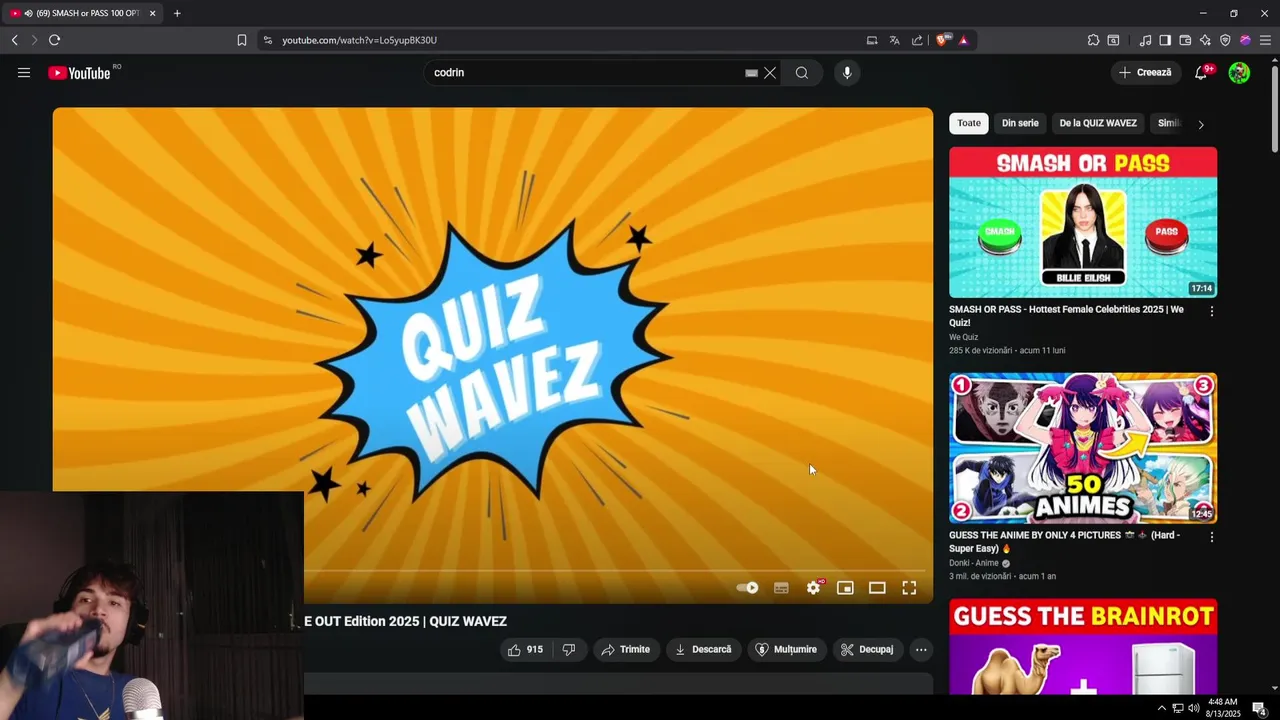1280x720 pixels.
Task: Like the video with 915 likes
Action: coord(525,650)
